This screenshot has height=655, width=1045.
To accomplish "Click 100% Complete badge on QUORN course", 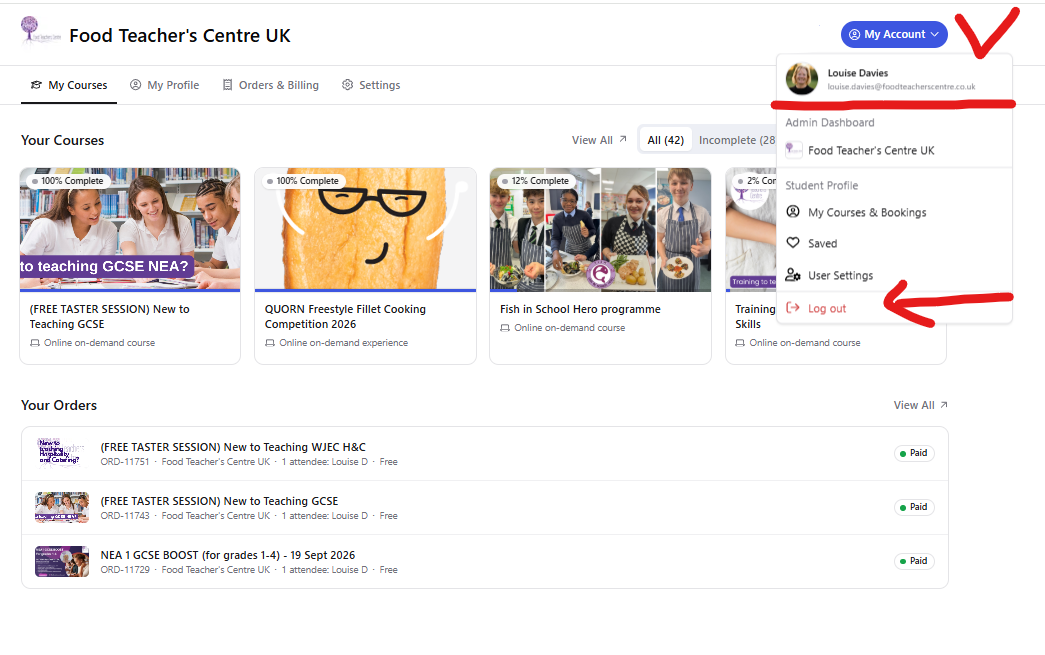I will point(303,181).
